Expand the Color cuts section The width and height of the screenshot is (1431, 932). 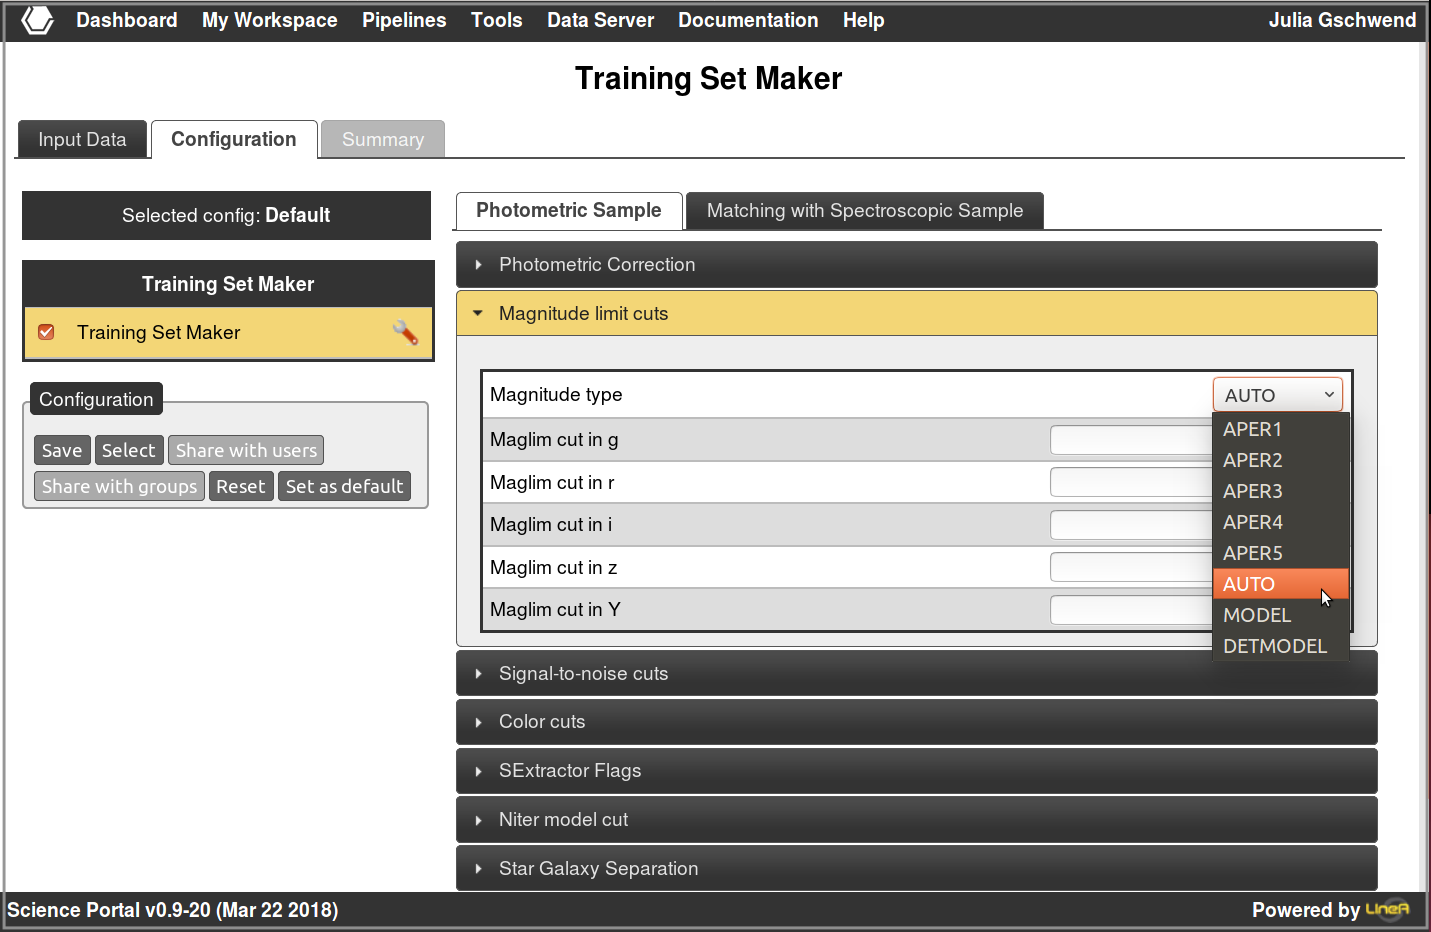pyautogui.click(x=916, y=722)
